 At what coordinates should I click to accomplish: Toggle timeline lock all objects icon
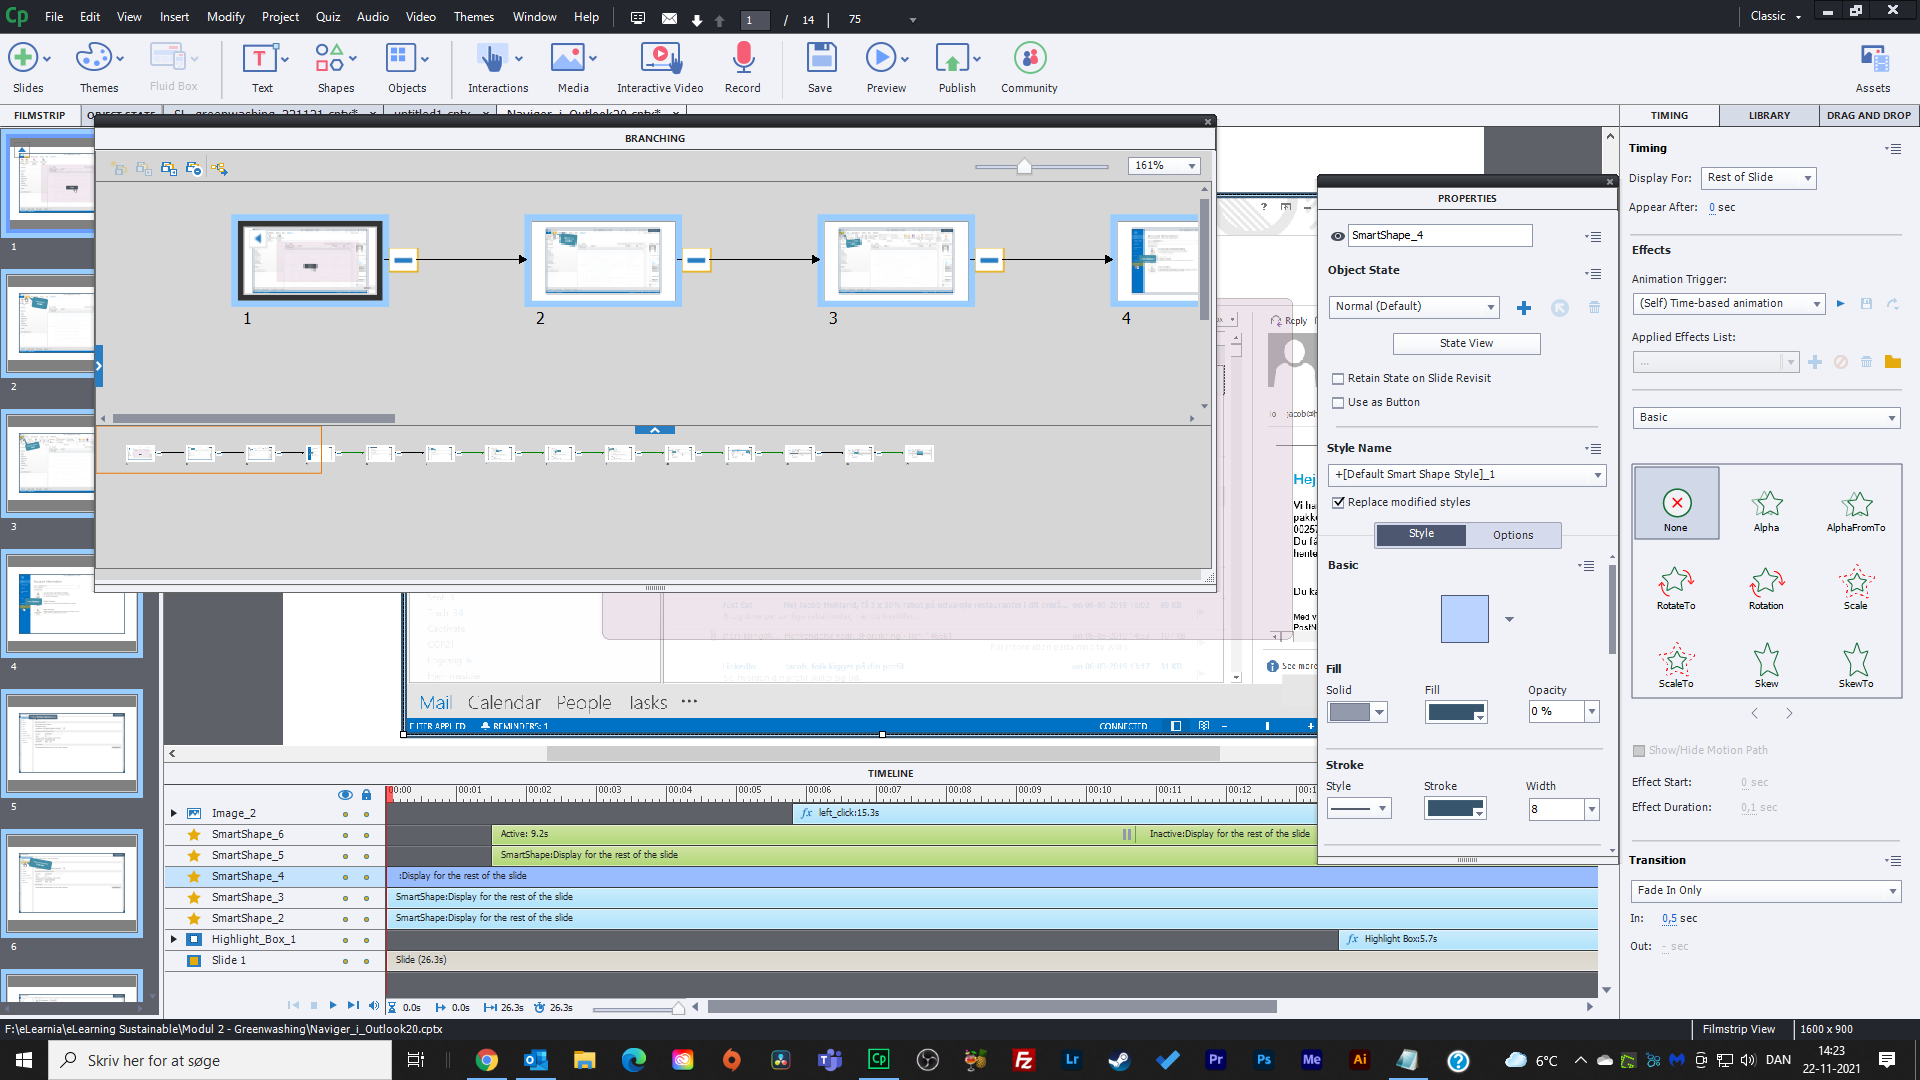point(366,795)
